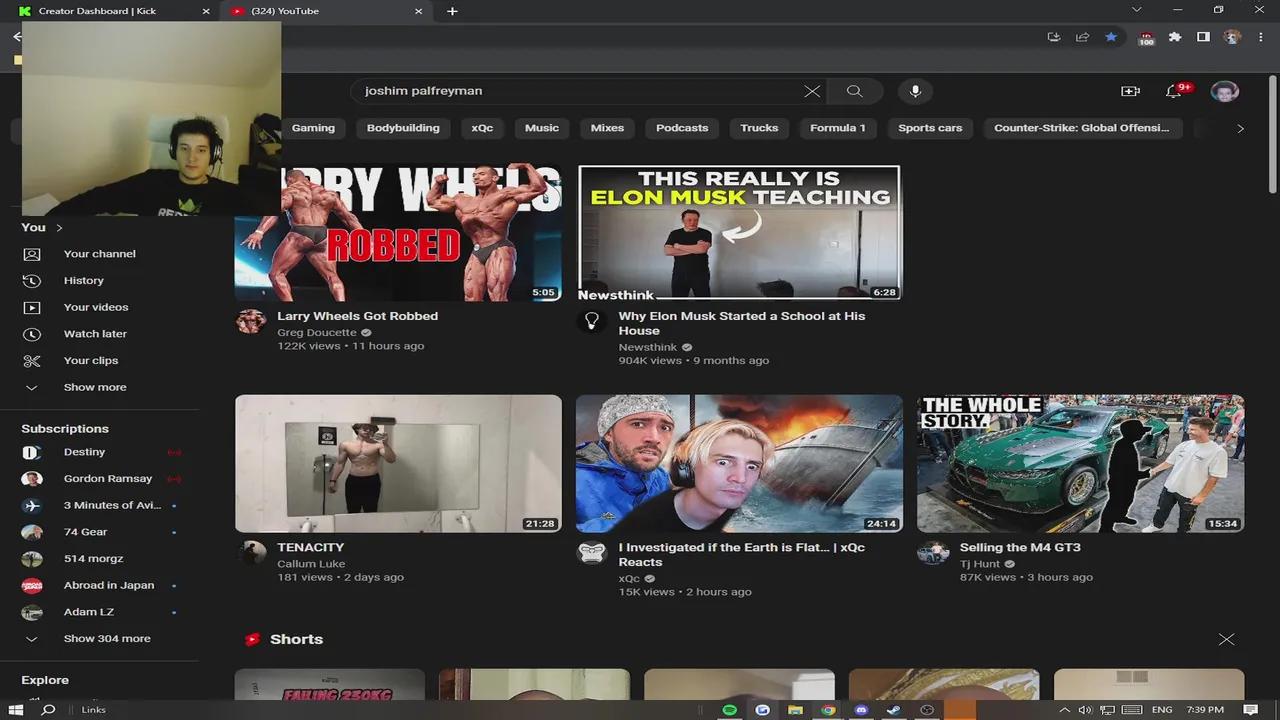Open the History sidebar item
The width and height of the screenshot is (1280, 720).
pyautogui.click(x=84, y=281)
